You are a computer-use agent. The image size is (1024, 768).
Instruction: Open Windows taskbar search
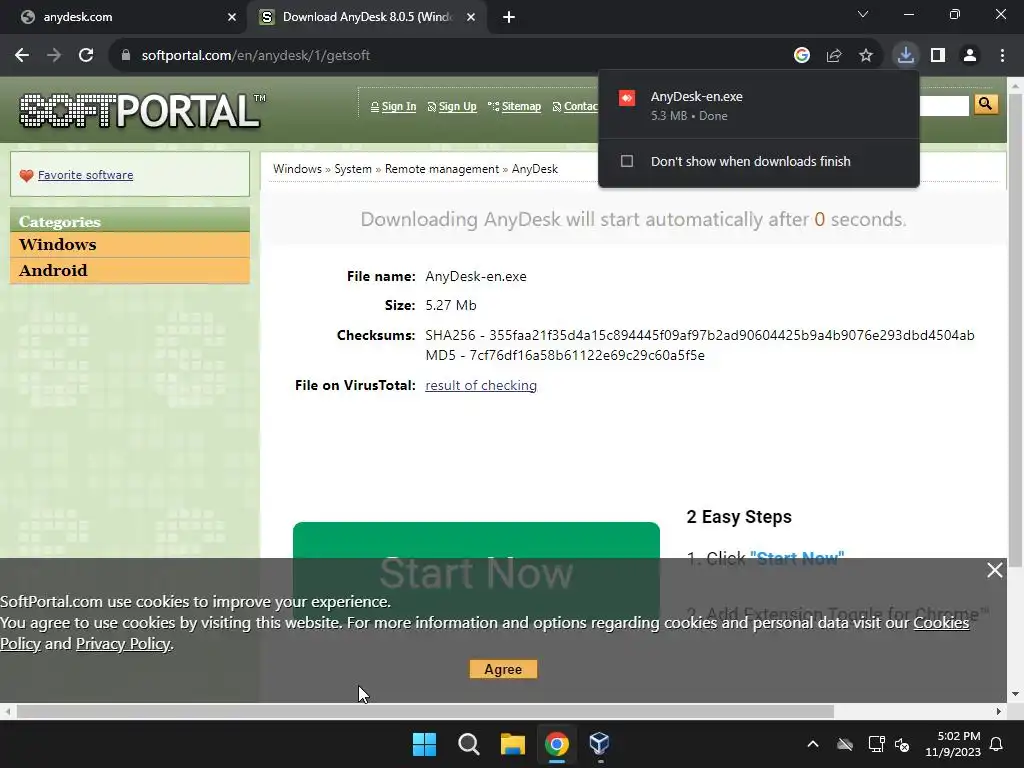(x=469, y=744)
